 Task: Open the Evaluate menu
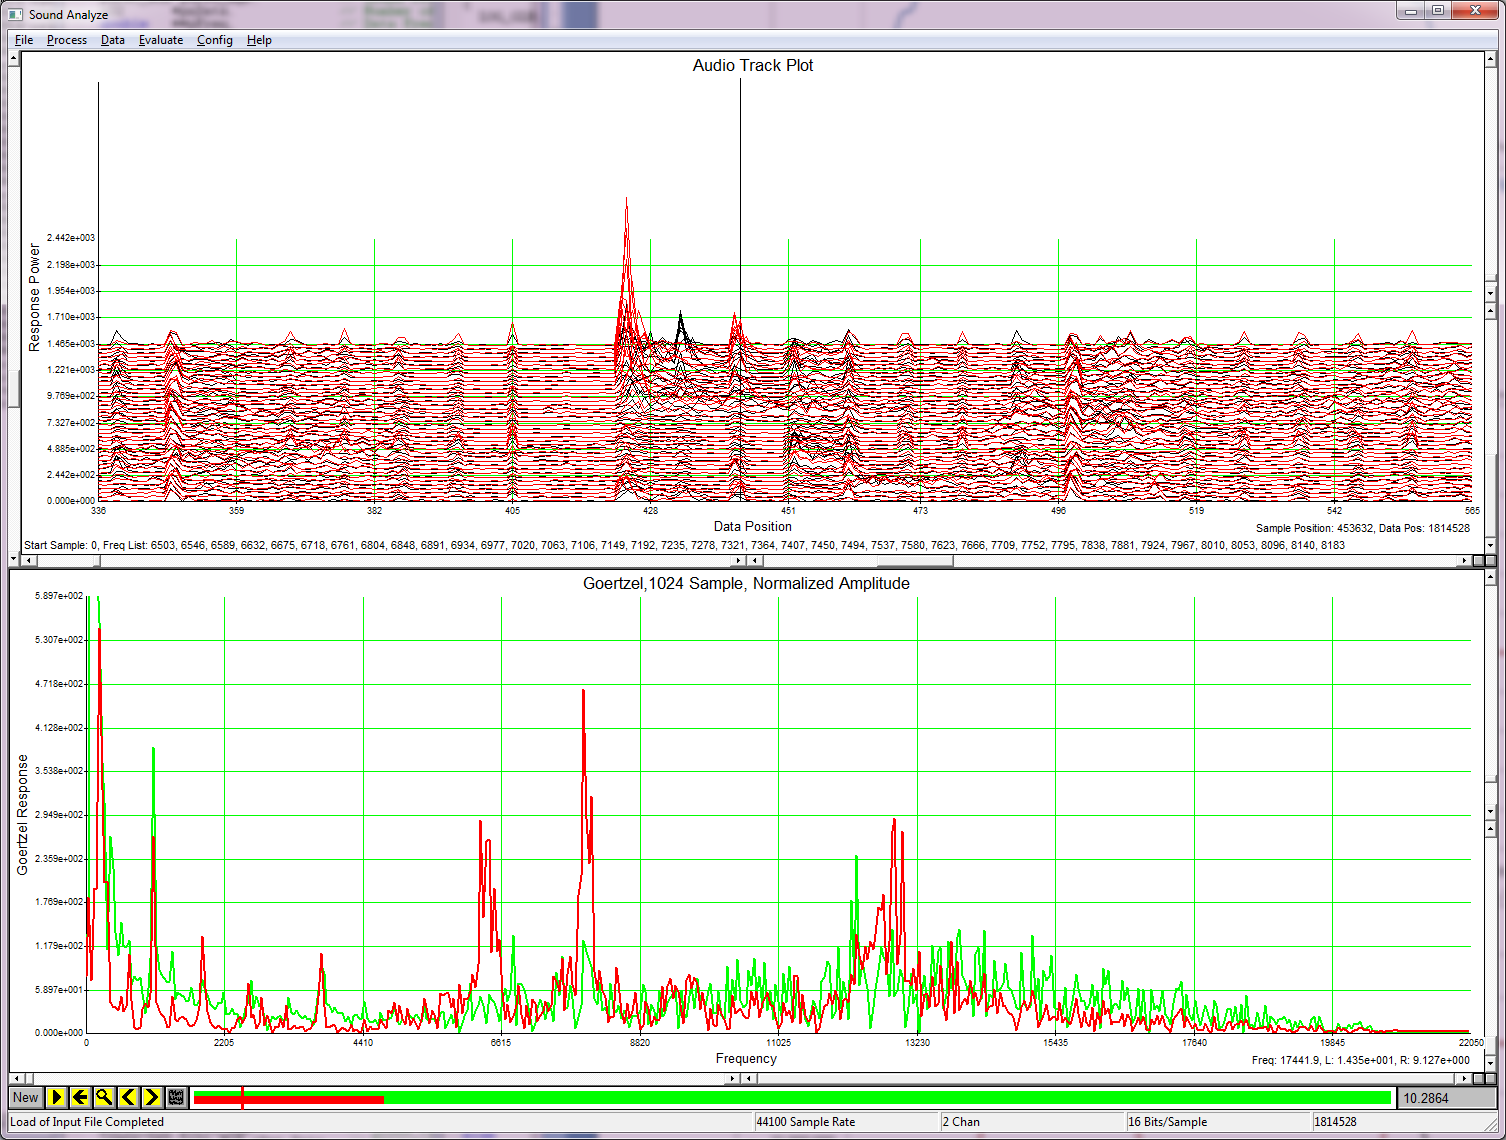tap(161, 40)
